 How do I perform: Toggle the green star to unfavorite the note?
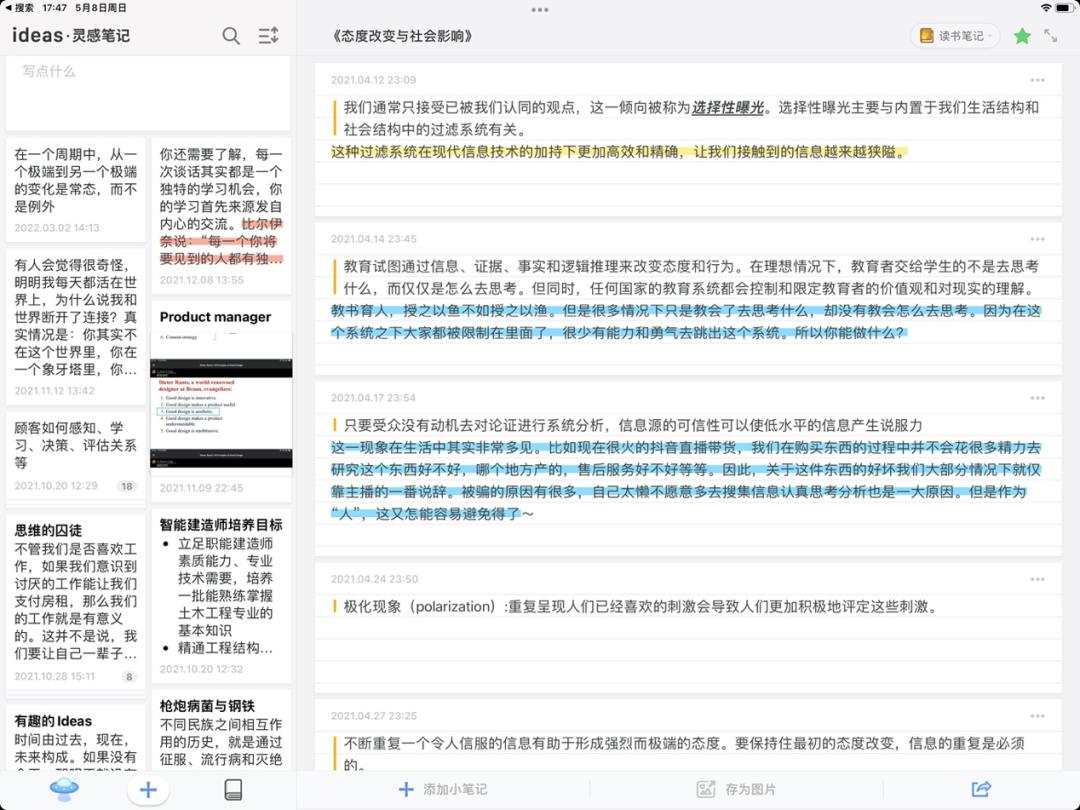click(x=1022, y=34)
